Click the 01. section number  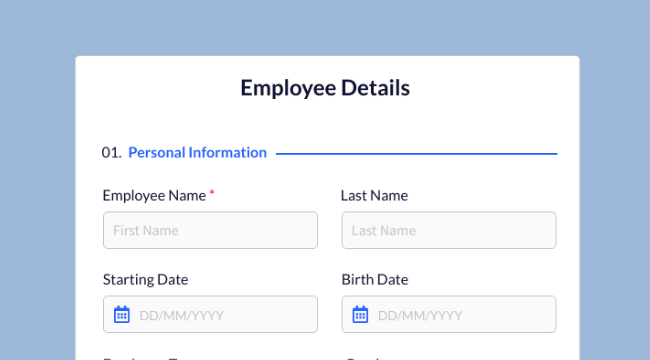tap(112, 153)
